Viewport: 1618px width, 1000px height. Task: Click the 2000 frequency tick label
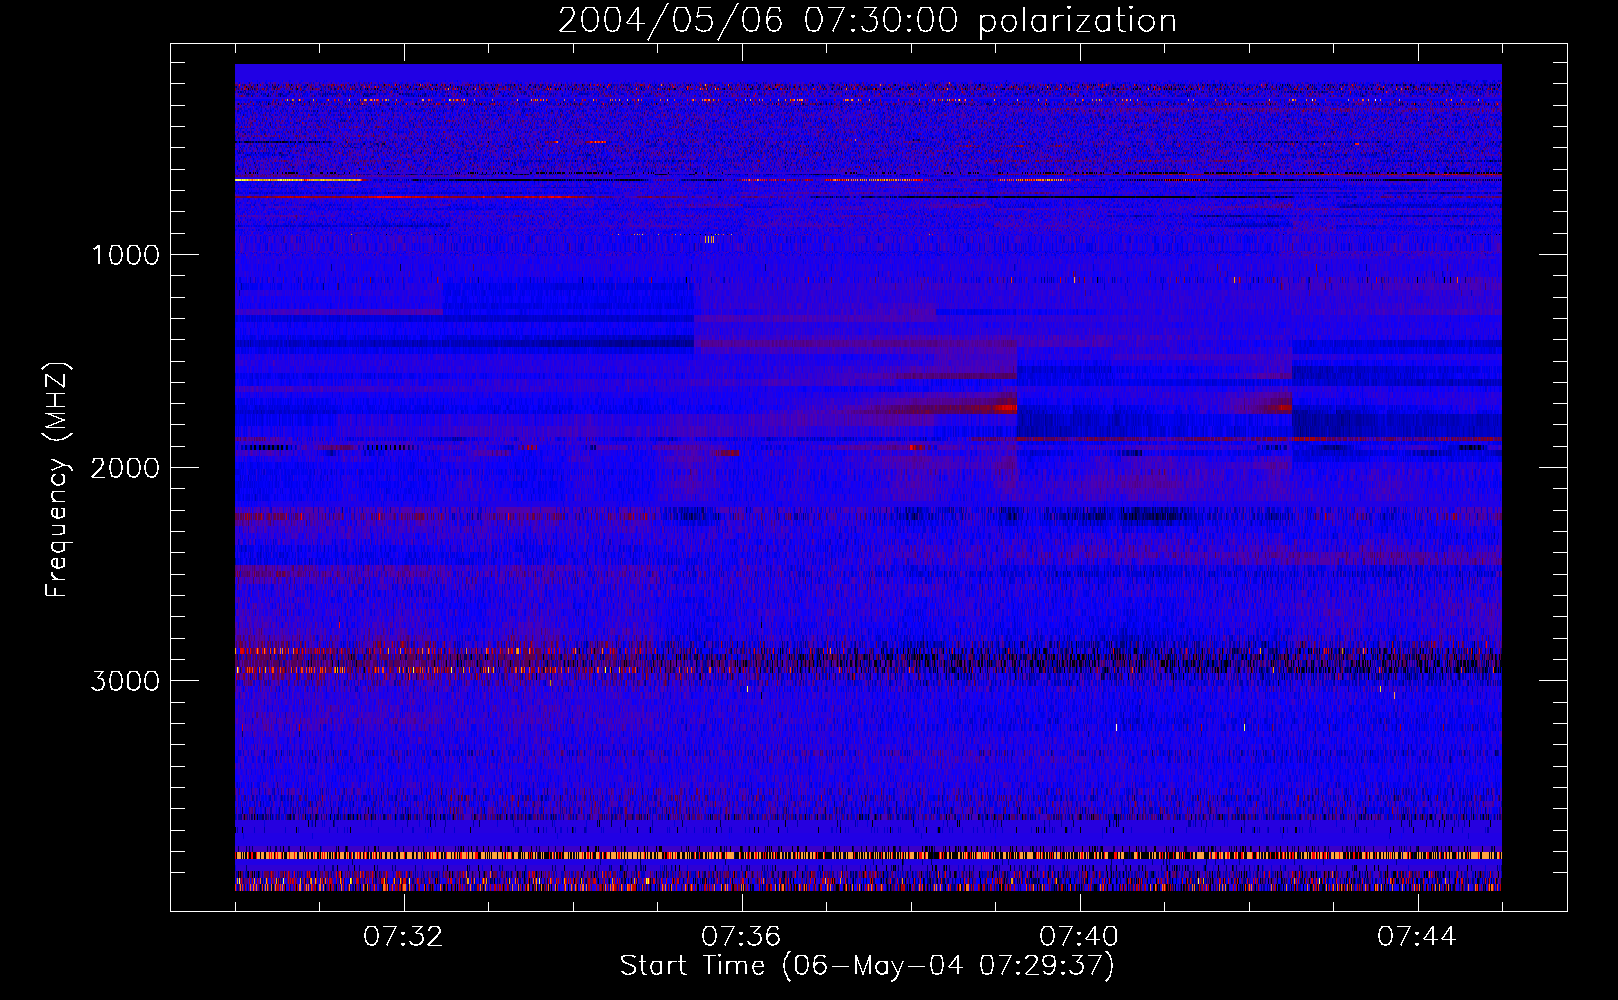click(125, 468)
